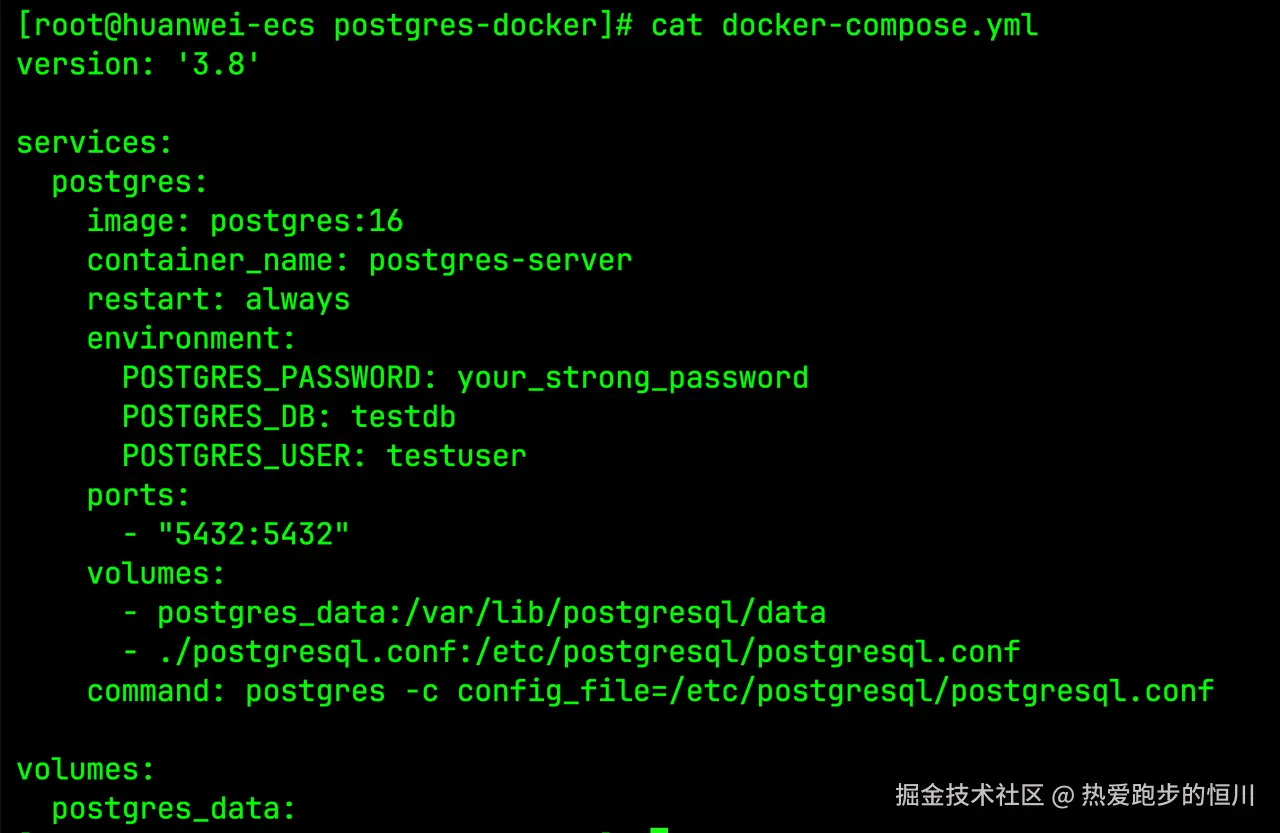This screenshot has height=833, width=1280.
Task: Click the green terminal cursor block
Action: (658, 829)
